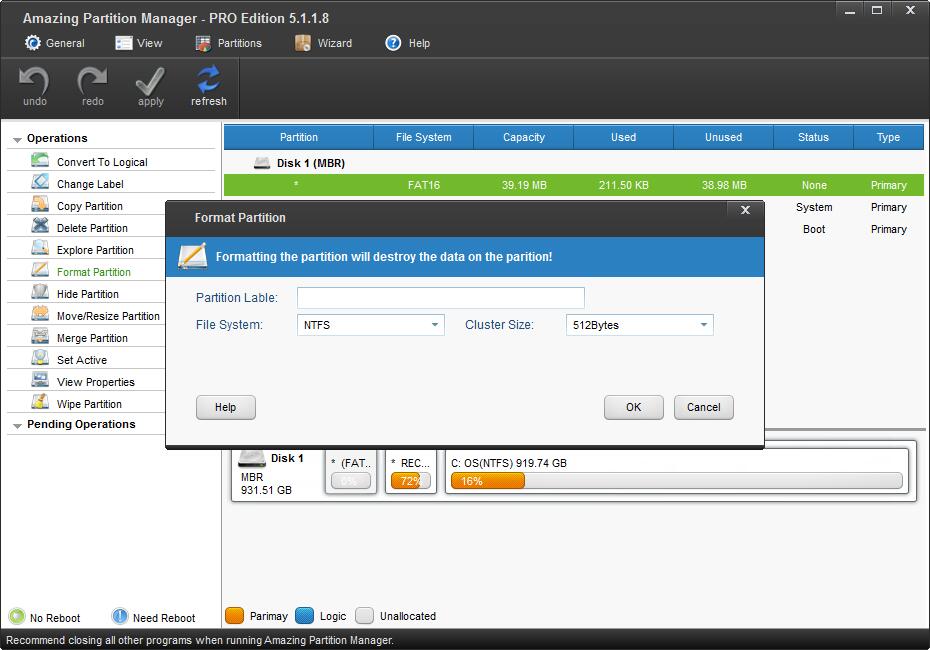Click the Copy Partition icon

[40, 204]
